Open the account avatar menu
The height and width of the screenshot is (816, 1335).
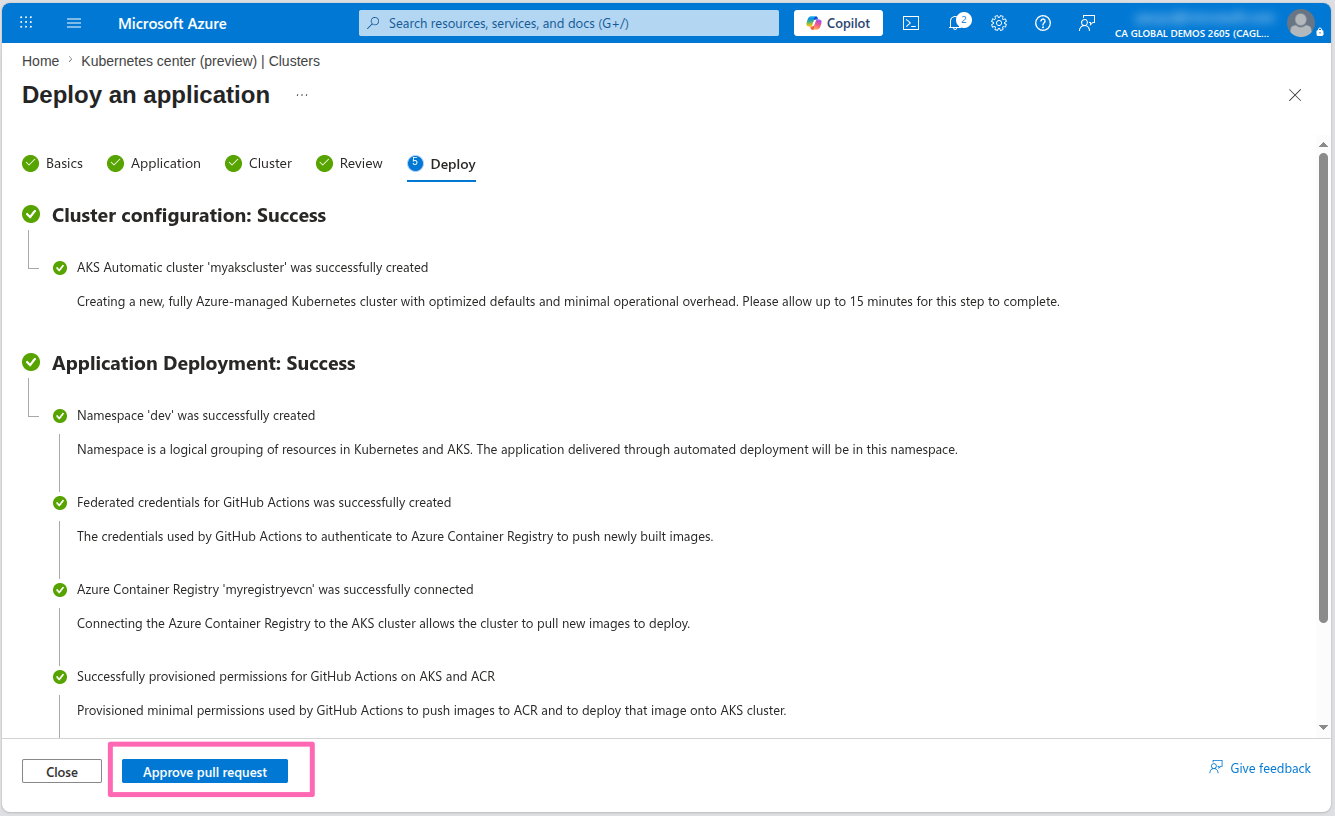(1301, 22)
